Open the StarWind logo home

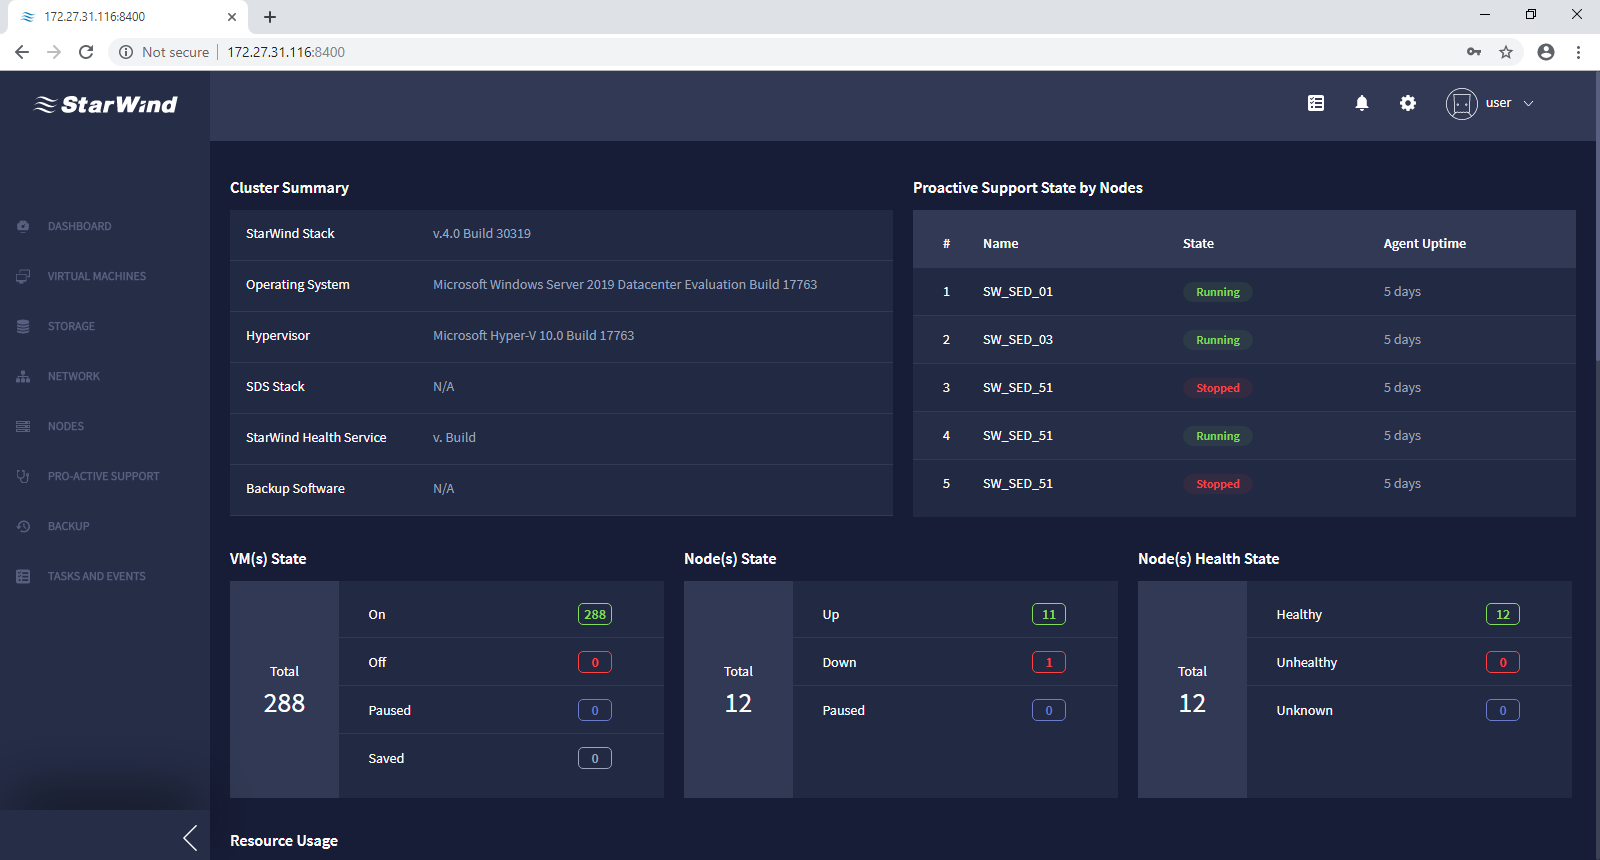point(106,104)
